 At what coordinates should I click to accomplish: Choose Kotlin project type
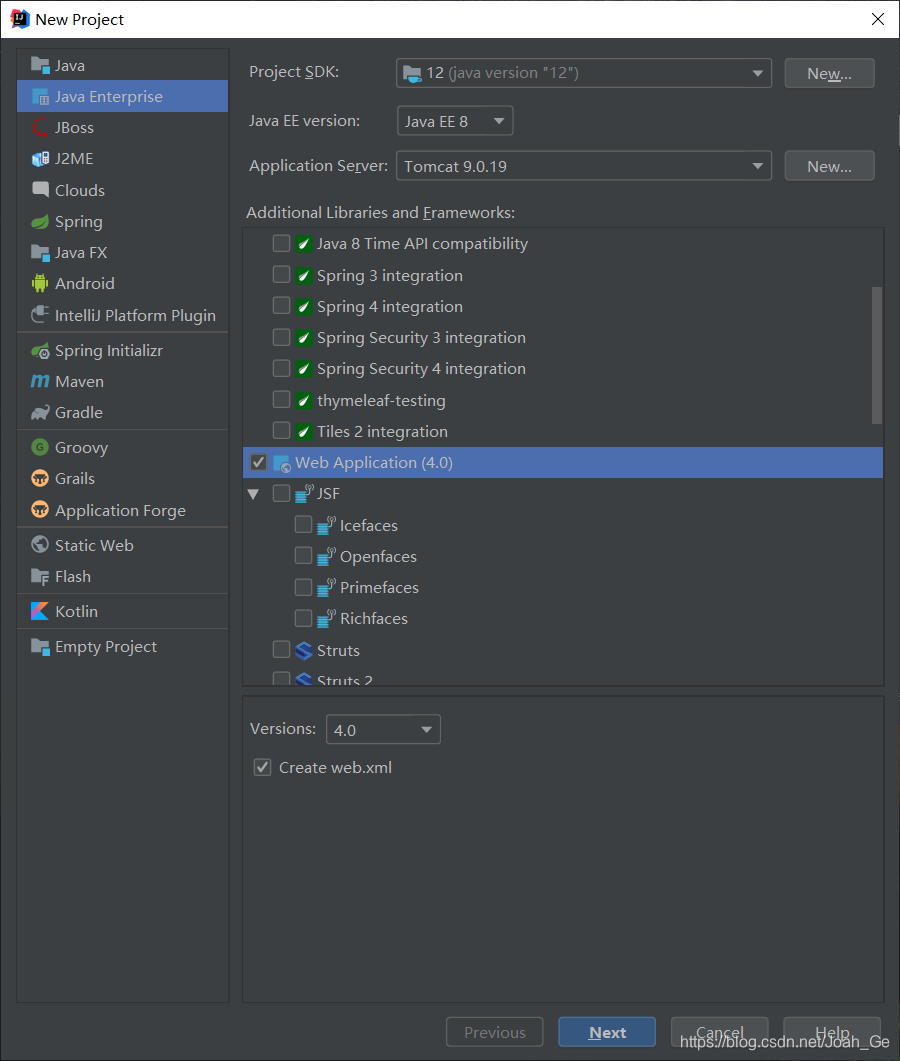click(x=122, y=611)
